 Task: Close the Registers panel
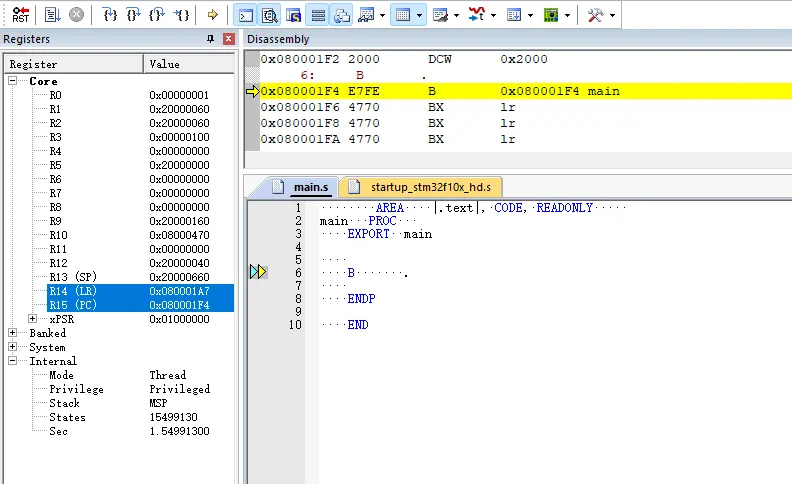(x=229, y=39)
